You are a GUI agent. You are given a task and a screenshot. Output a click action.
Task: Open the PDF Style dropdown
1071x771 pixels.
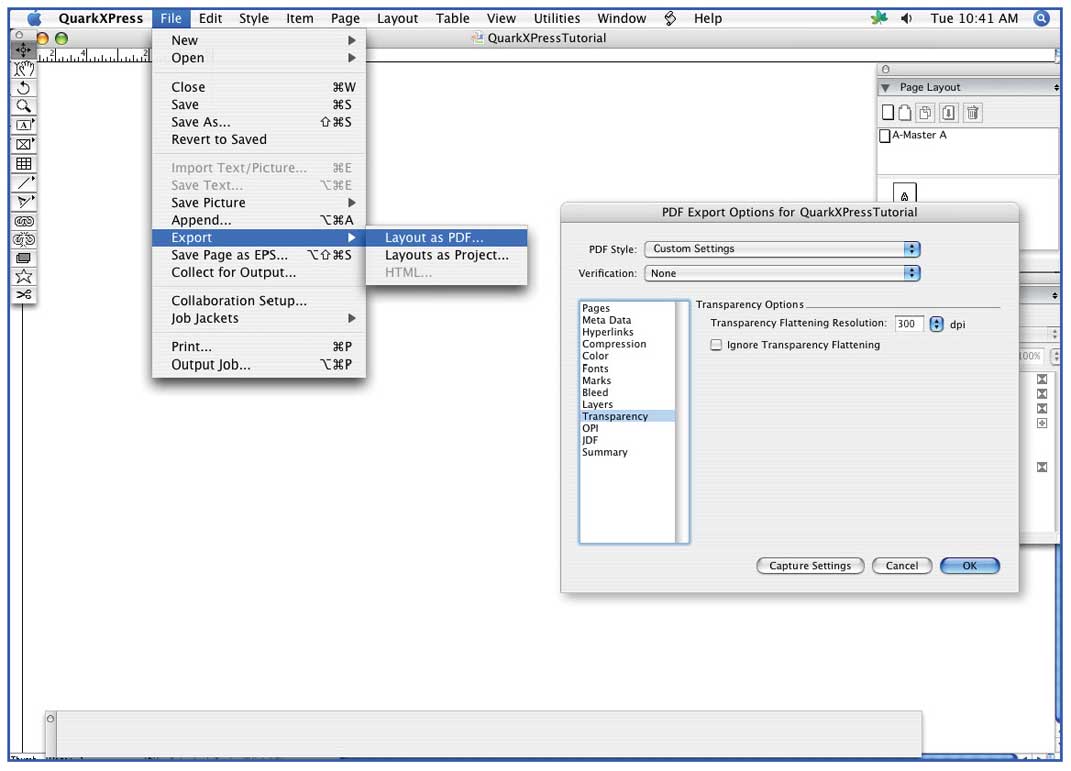[x=782, y=249]
